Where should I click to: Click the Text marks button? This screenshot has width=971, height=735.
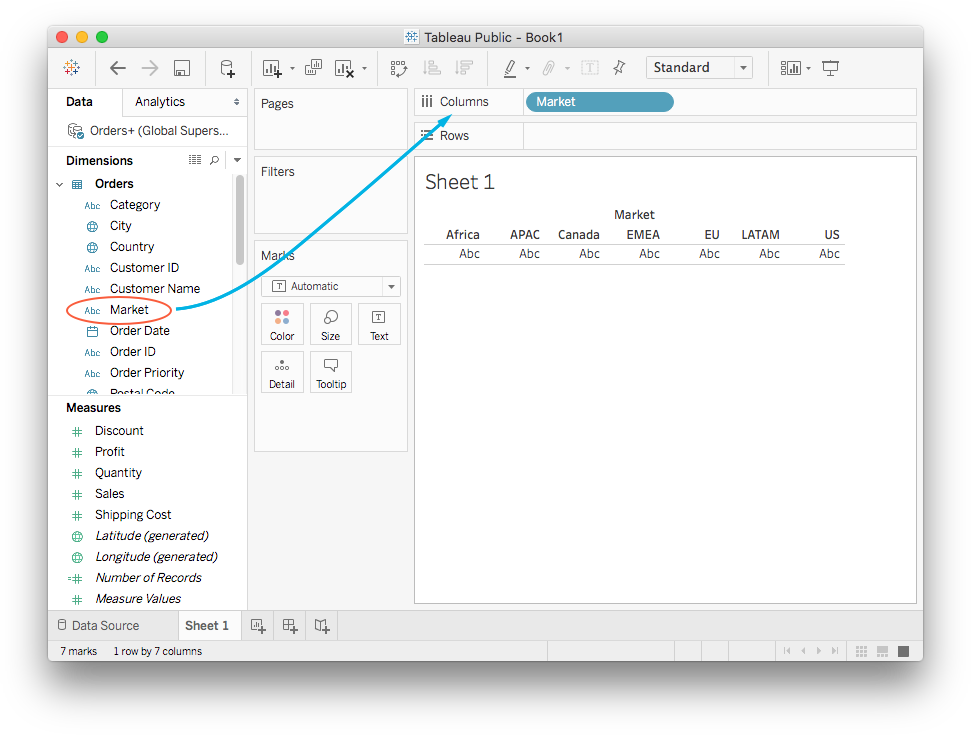(x=379, y=324)
